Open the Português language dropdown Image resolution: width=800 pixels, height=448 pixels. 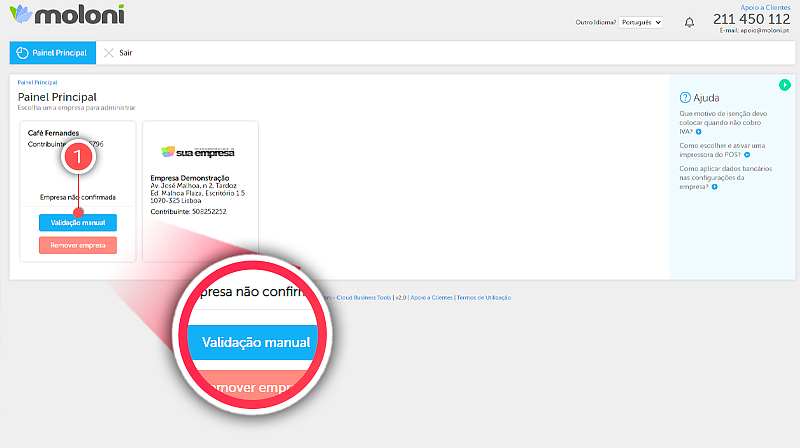pyautogui.click(x=641, y=22)
